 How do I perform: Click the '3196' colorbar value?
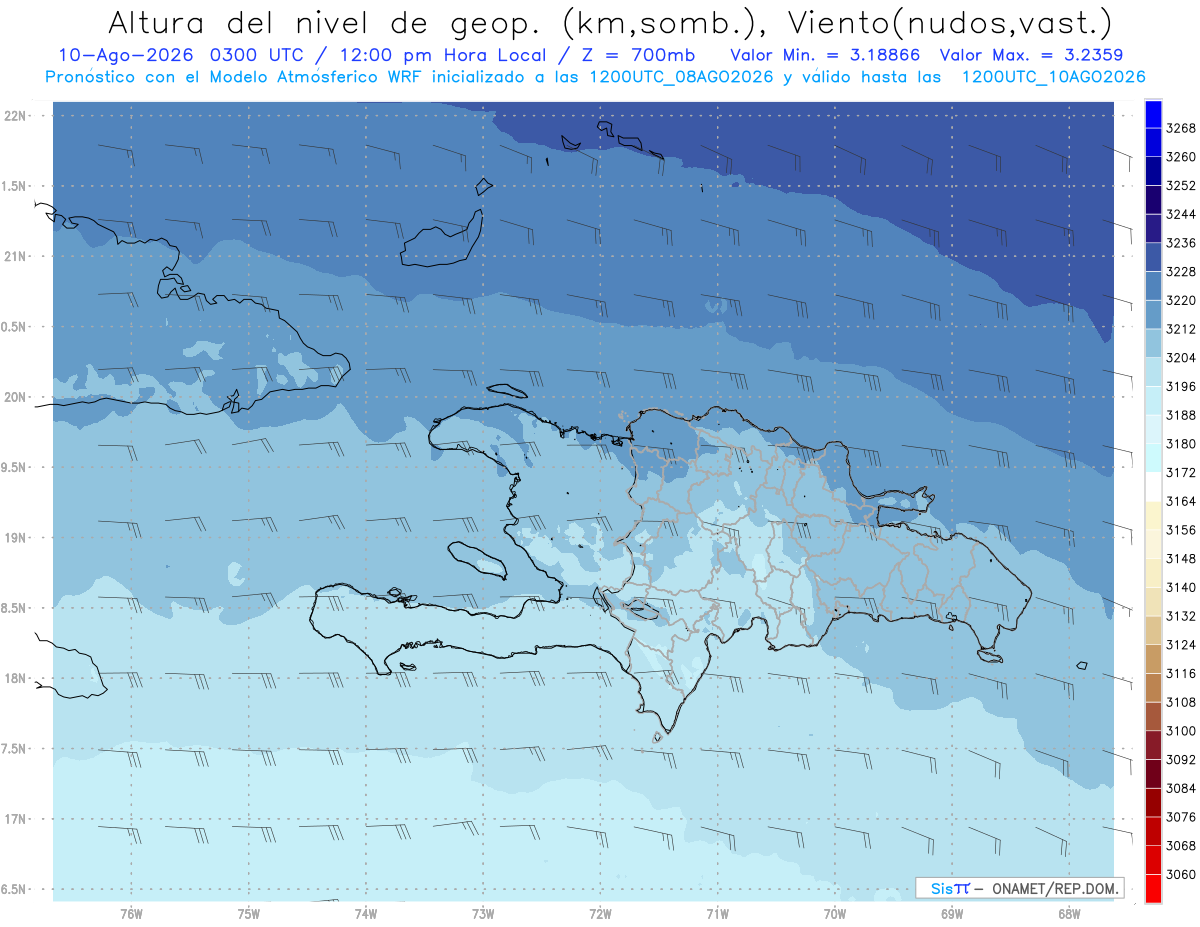(x=1181, y=386)
